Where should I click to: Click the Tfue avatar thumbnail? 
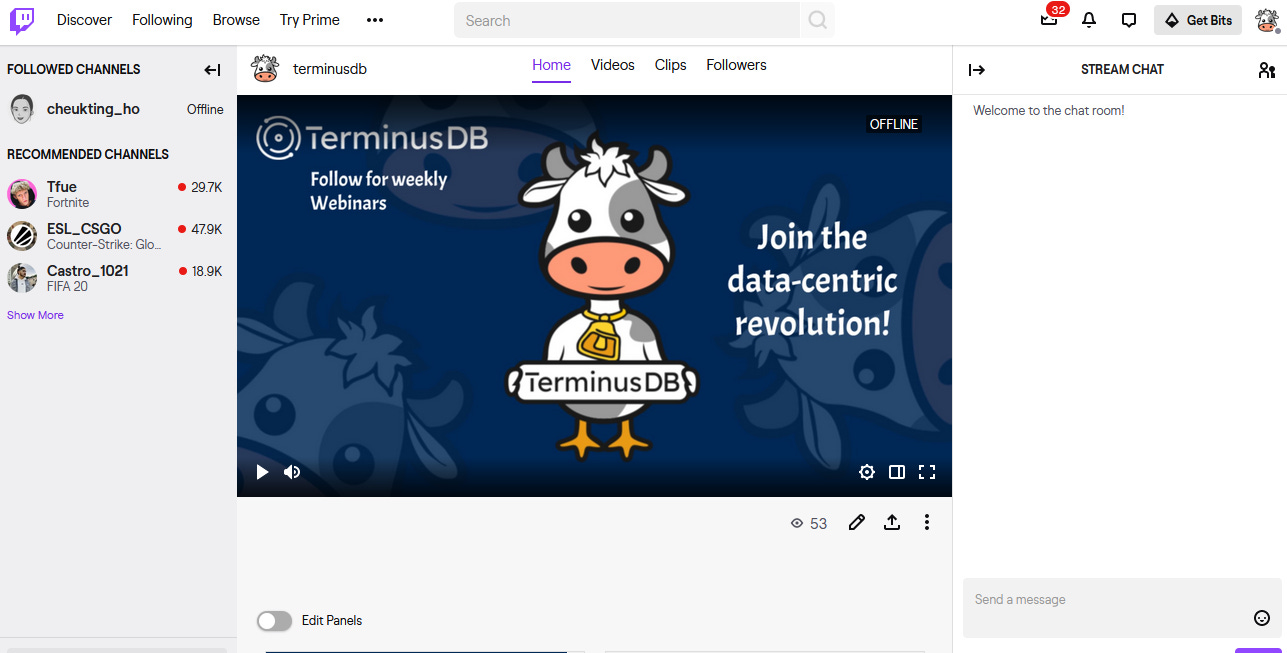(22, 194)
